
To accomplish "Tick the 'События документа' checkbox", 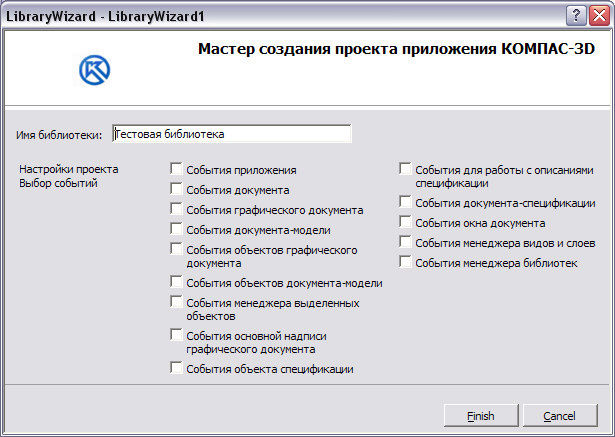I will click(x=176, y=189).
